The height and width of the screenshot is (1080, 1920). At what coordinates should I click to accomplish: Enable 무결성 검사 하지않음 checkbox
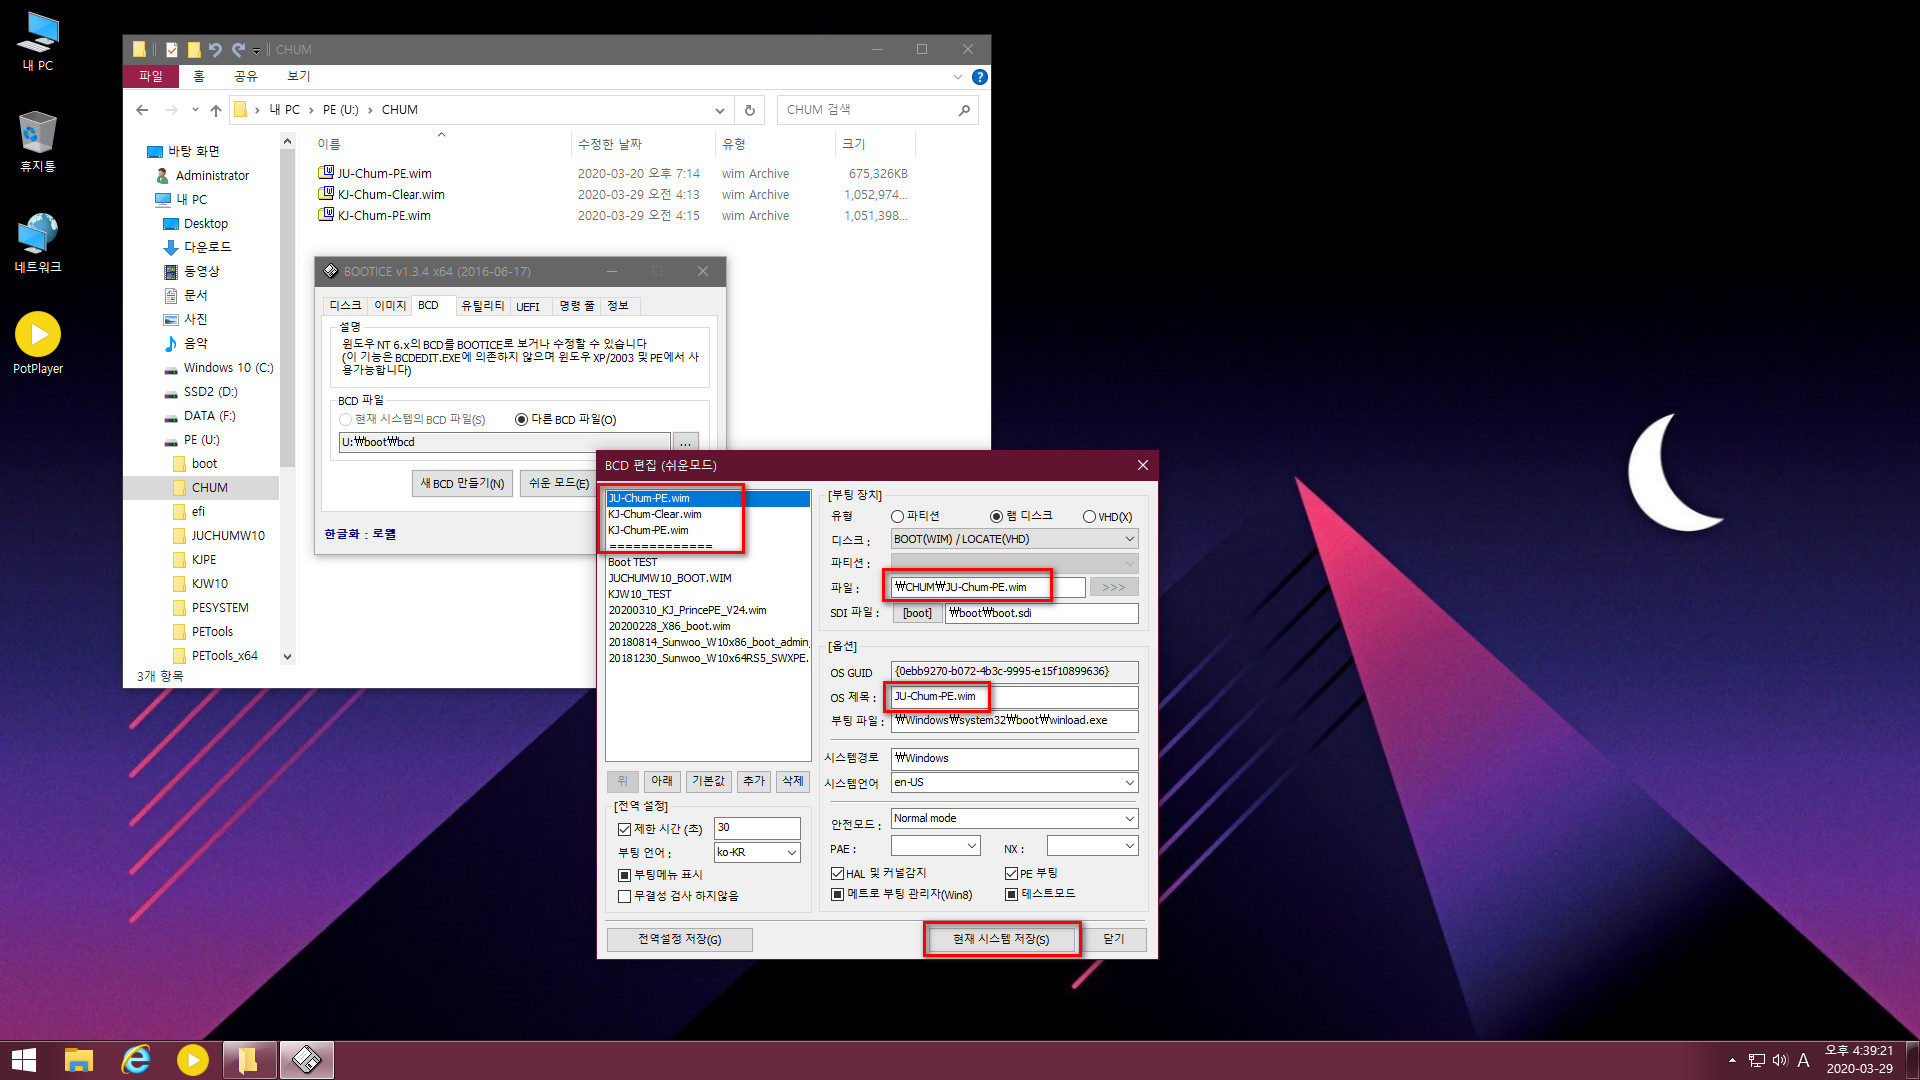[x=624, y=897]
